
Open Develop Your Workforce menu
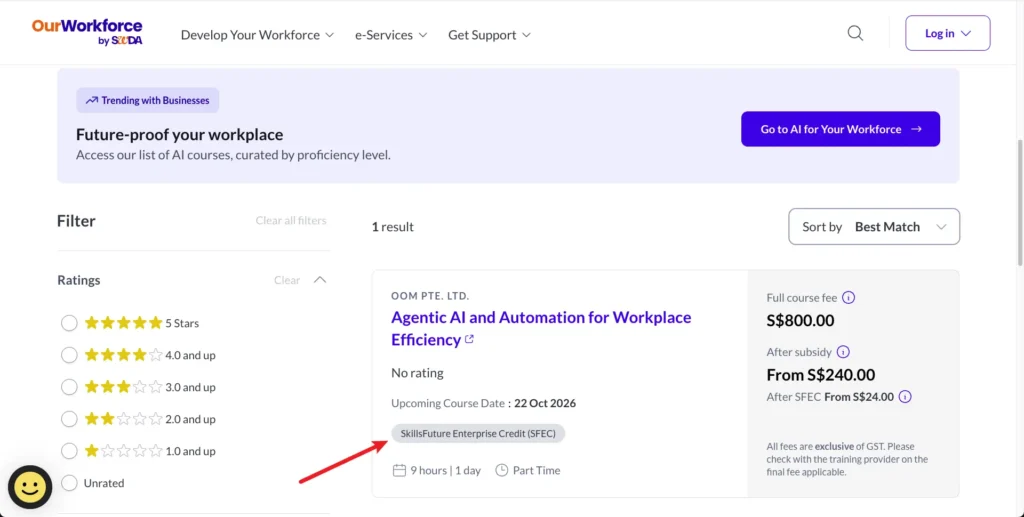point(257,35)
